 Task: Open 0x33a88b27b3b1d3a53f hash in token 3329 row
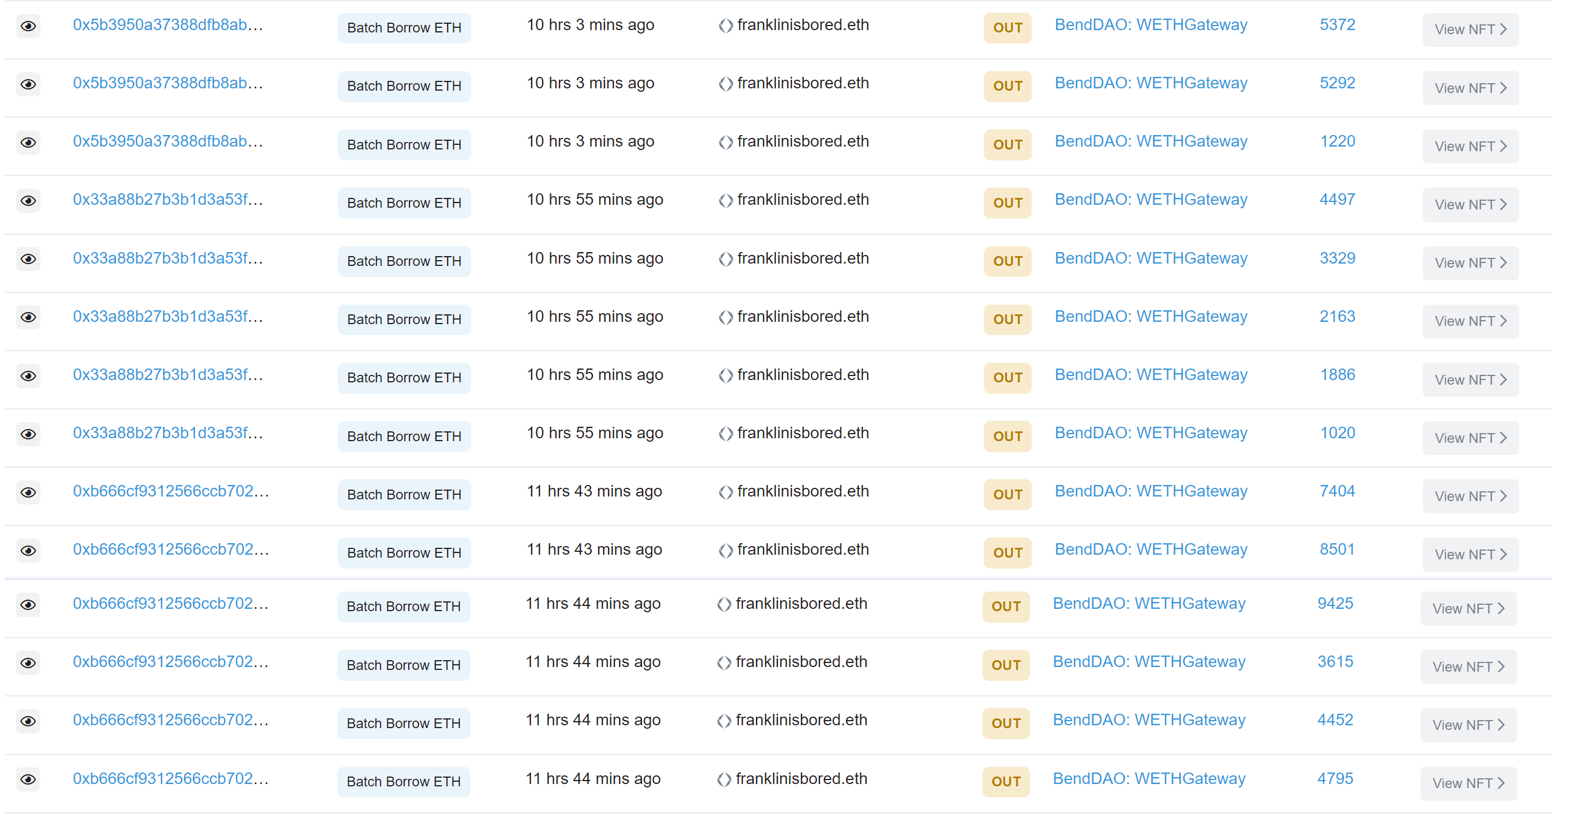[x=168, y=259]
